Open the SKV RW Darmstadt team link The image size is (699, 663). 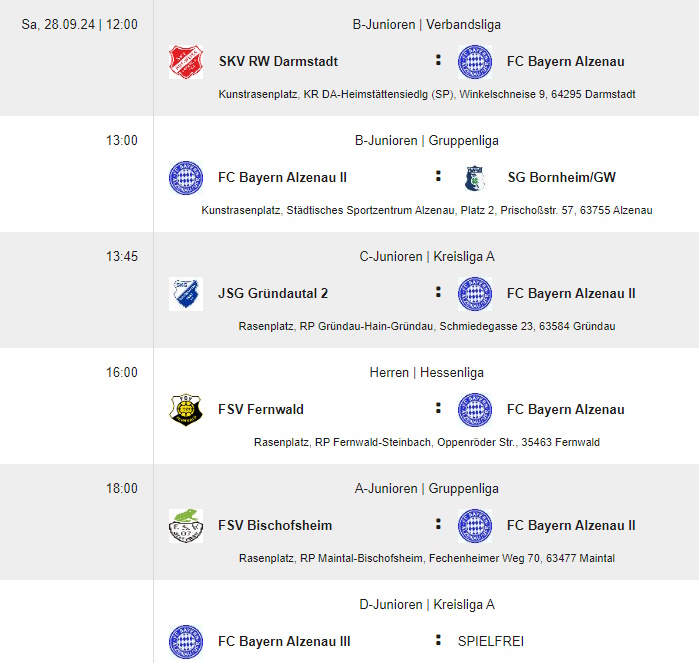(x=278, y=62)
